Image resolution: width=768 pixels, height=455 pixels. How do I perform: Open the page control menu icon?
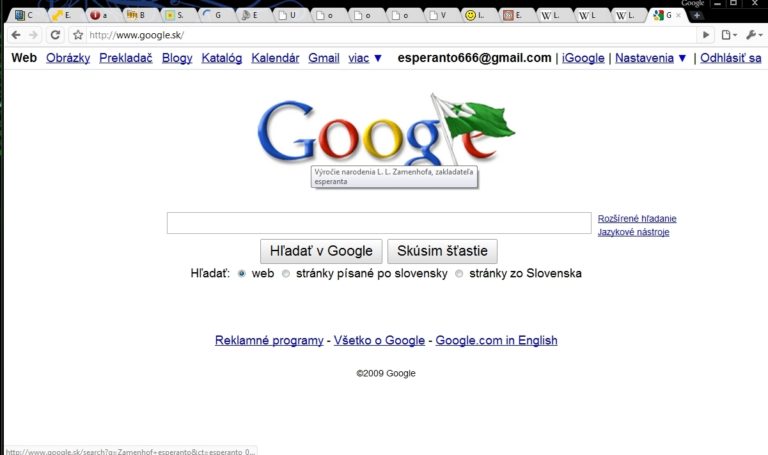point(729,35)
